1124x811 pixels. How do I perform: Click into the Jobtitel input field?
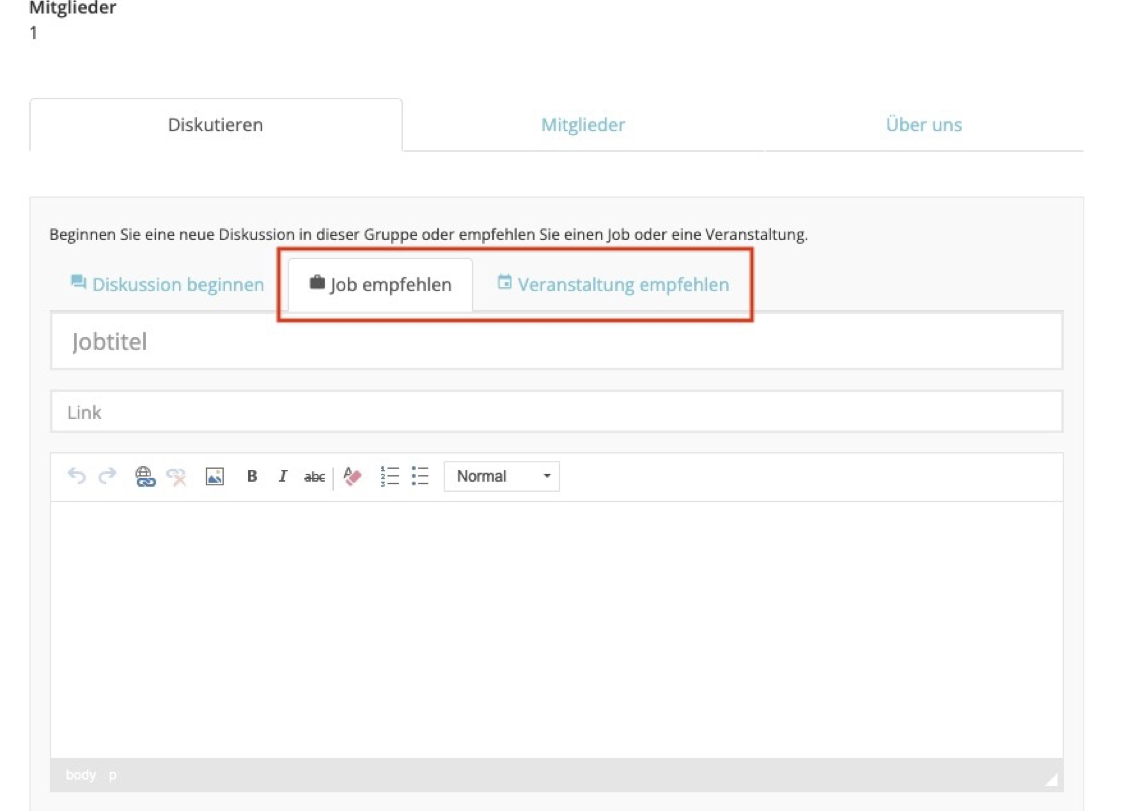tap(556, 342)
